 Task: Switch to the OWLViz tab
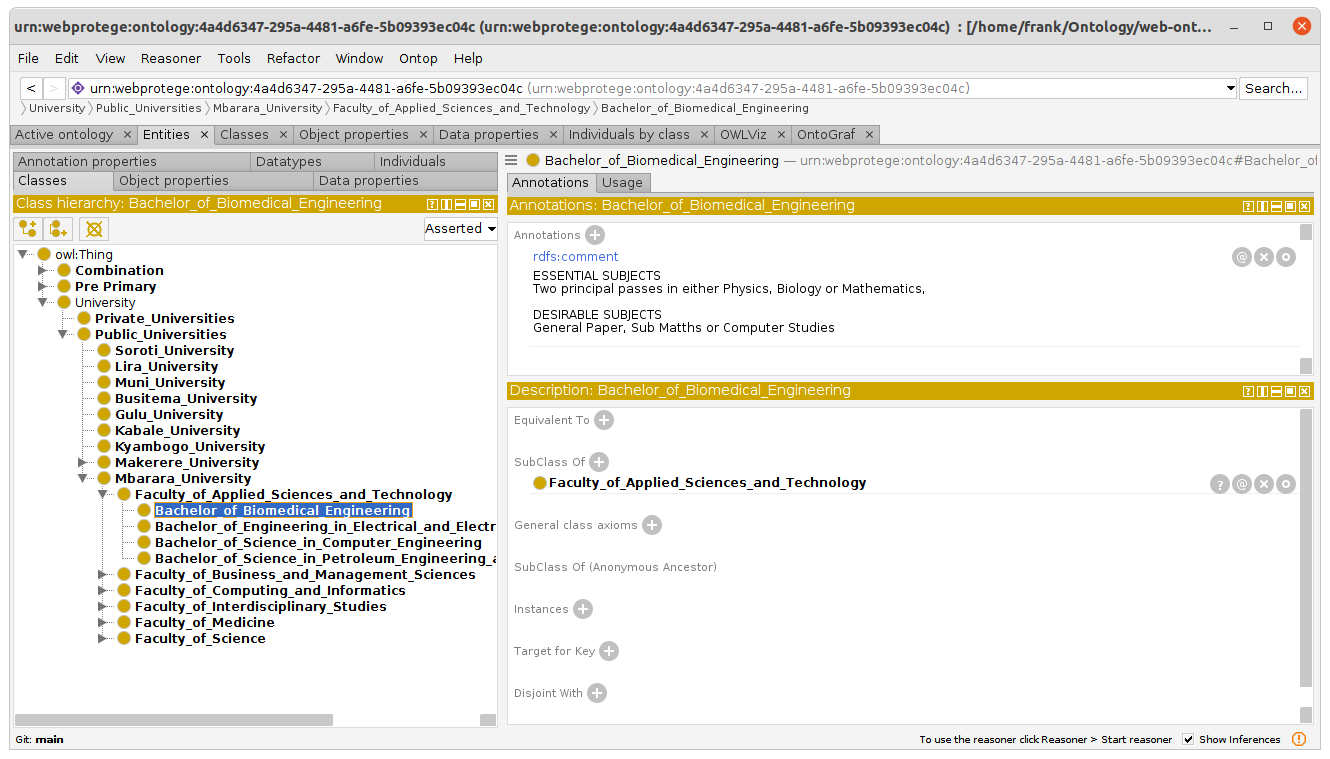[744, 134]
